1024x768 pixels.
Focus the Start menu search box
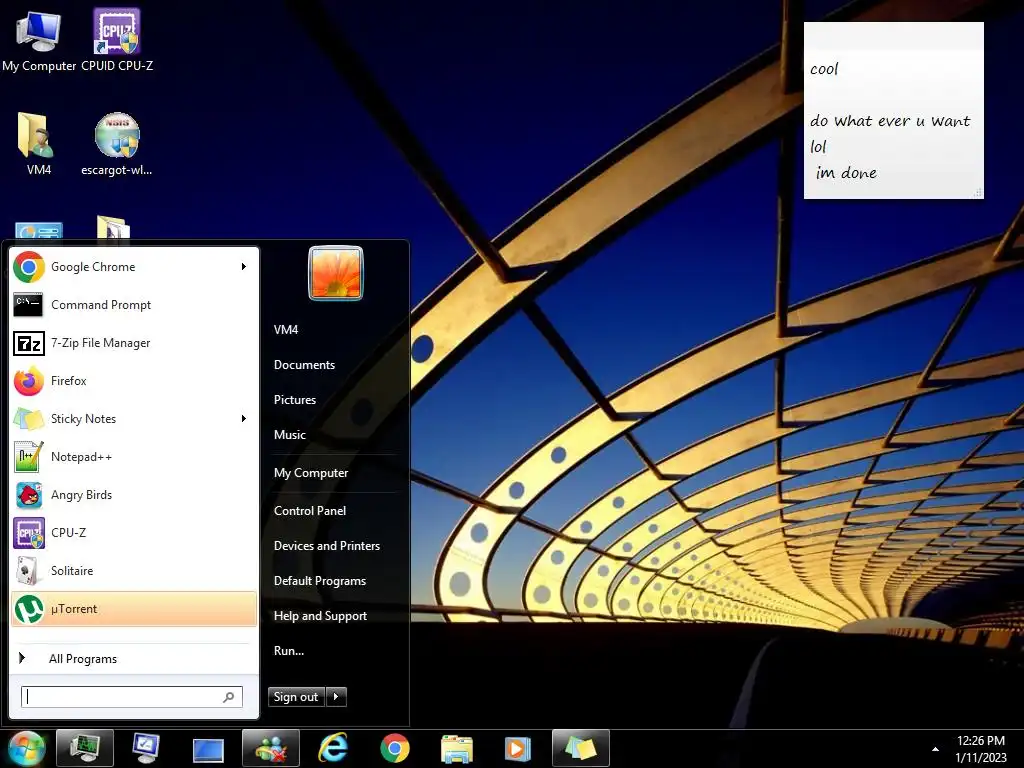[x=132, y=697]
